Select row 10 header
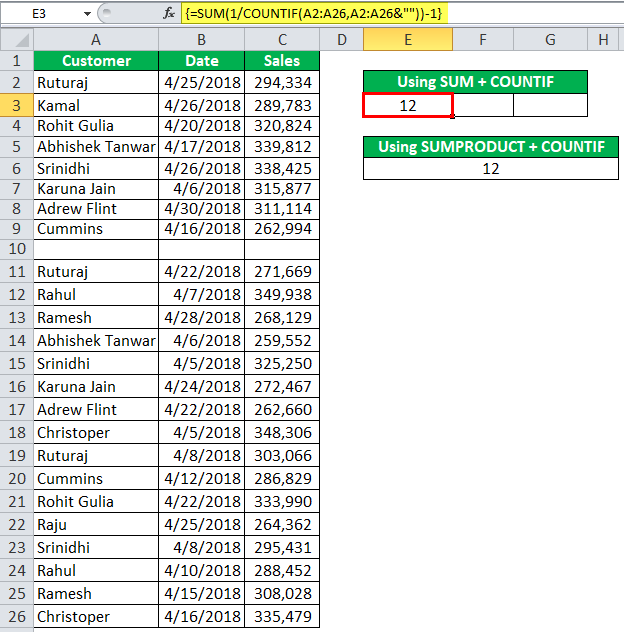 [17, 249]
